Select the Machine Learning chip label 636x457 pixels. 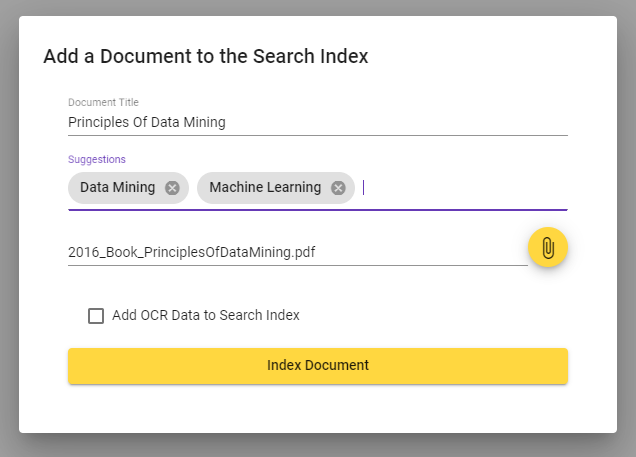coord(265,187)
